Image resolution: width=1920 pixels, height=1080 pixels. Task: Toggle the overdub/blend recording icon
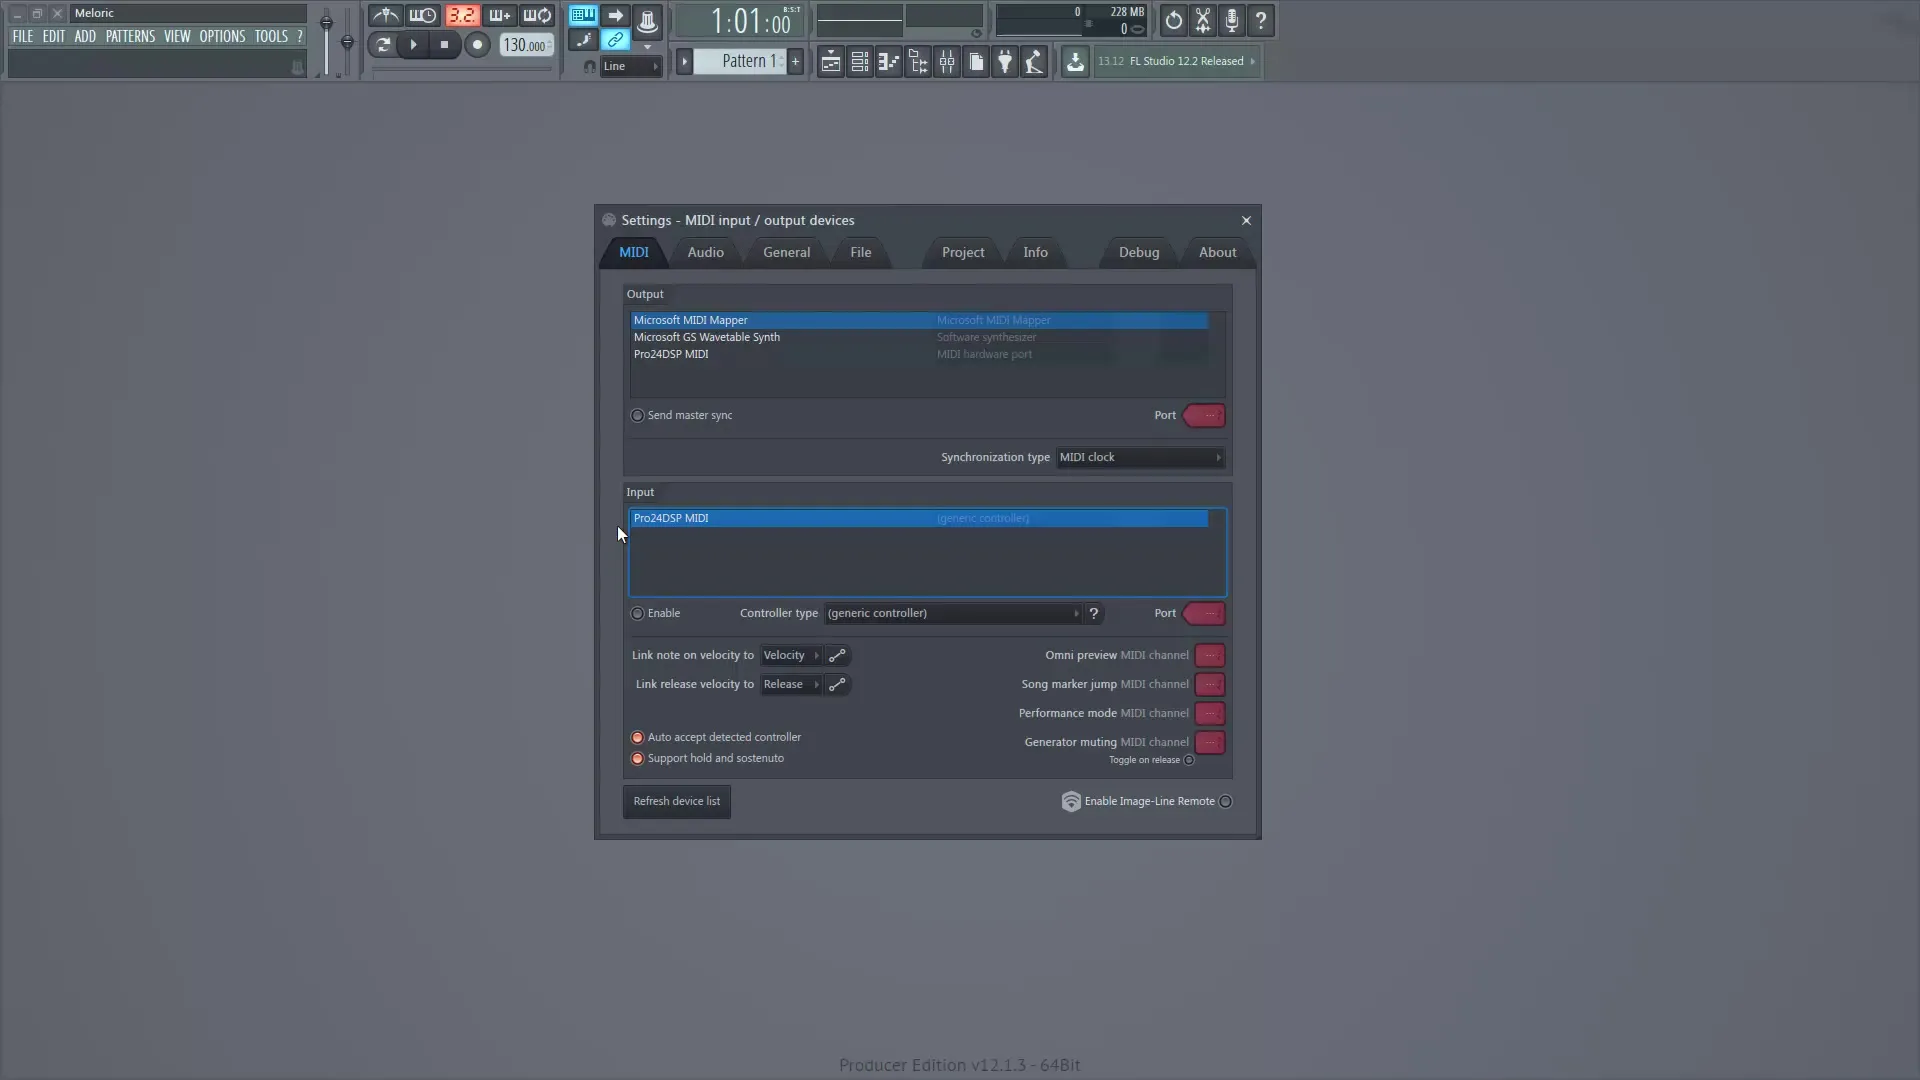[x=499, y=16]
